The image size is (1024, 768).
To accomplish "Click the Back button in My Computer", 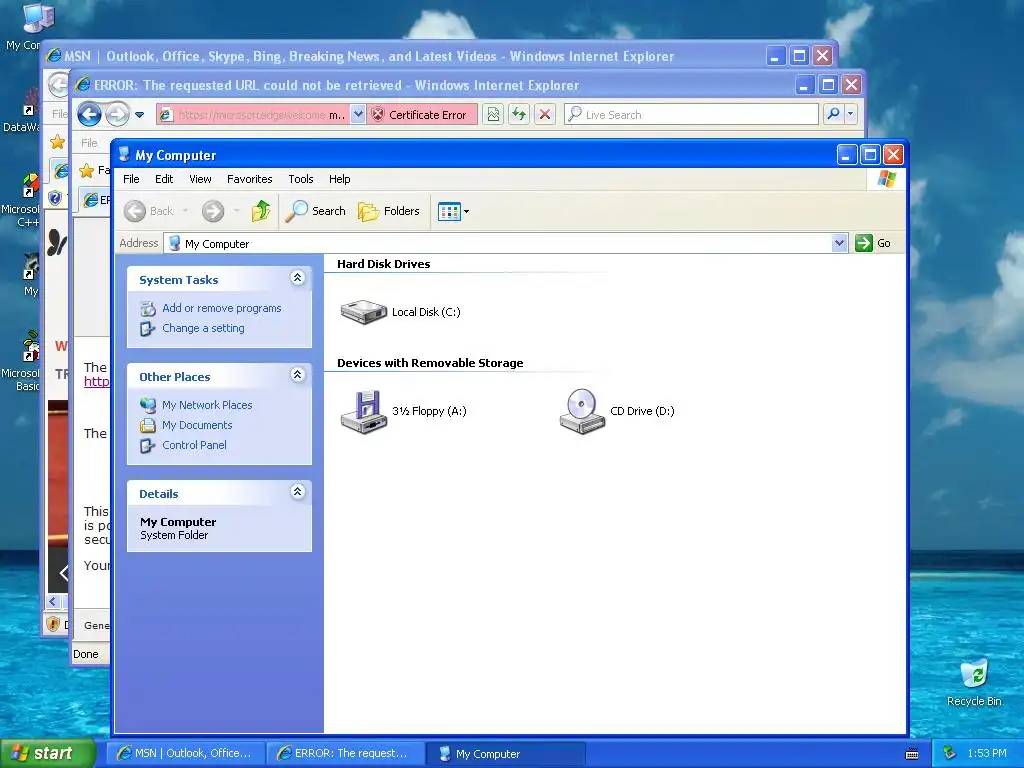I will (x=149, y=211).
